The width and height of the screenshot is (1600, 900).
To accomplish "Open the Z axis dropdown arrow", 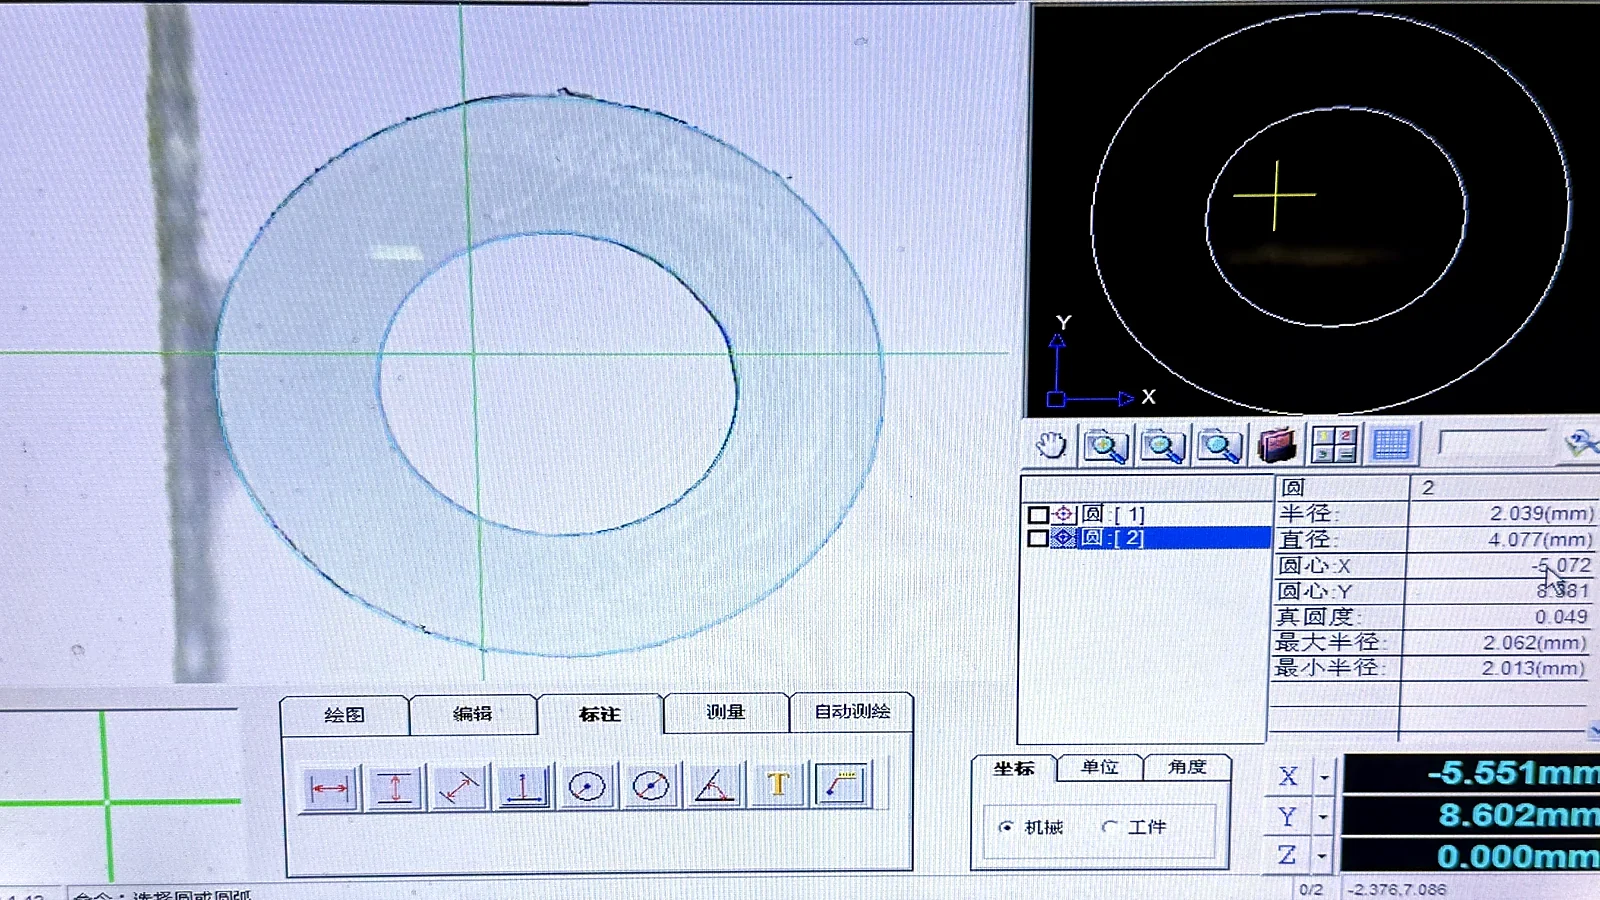I will (x=1322, y=856).
